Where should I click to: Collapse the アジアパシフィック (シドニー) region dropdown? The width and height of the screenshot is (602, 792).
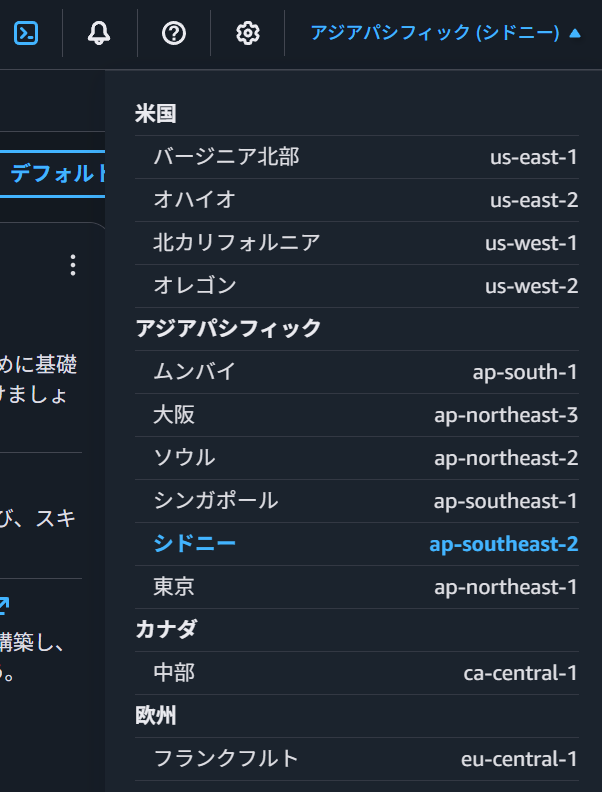(444, 33)
